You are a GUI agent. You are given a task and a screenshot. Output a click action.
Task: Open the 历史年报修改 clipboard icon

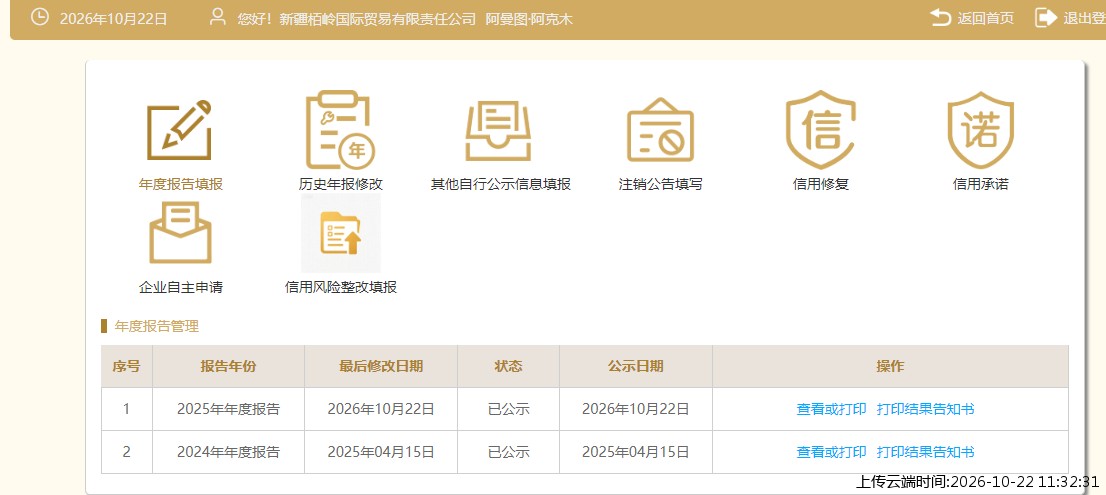[340, 130]
